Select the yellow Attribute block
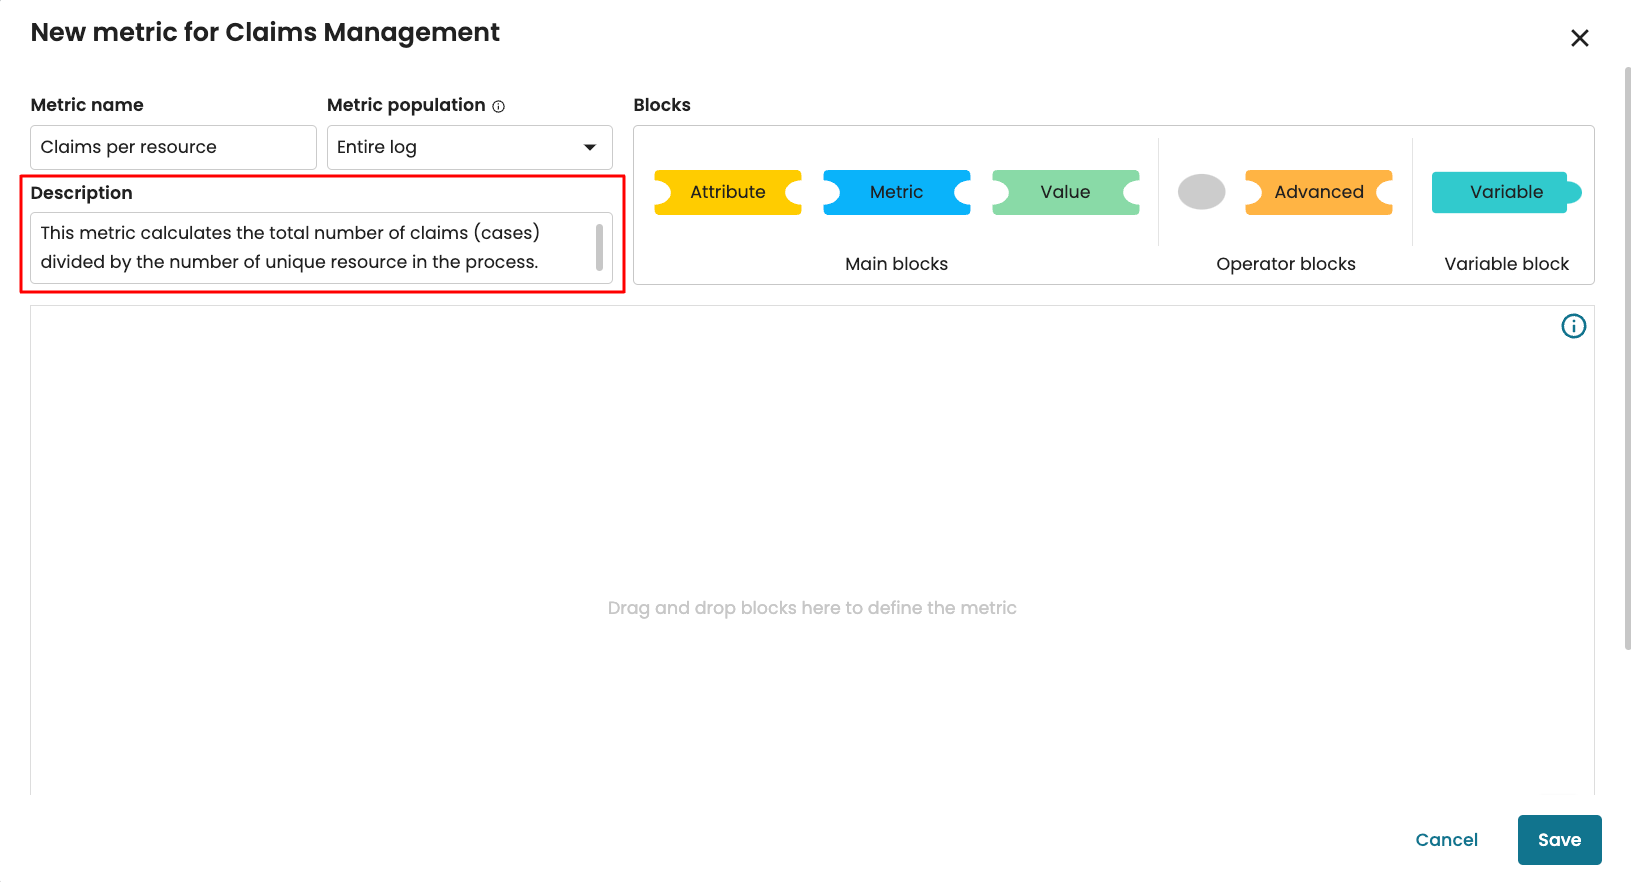Image resolution: width=1631 pixels, height=882 pixels. (x=727, y=192)
